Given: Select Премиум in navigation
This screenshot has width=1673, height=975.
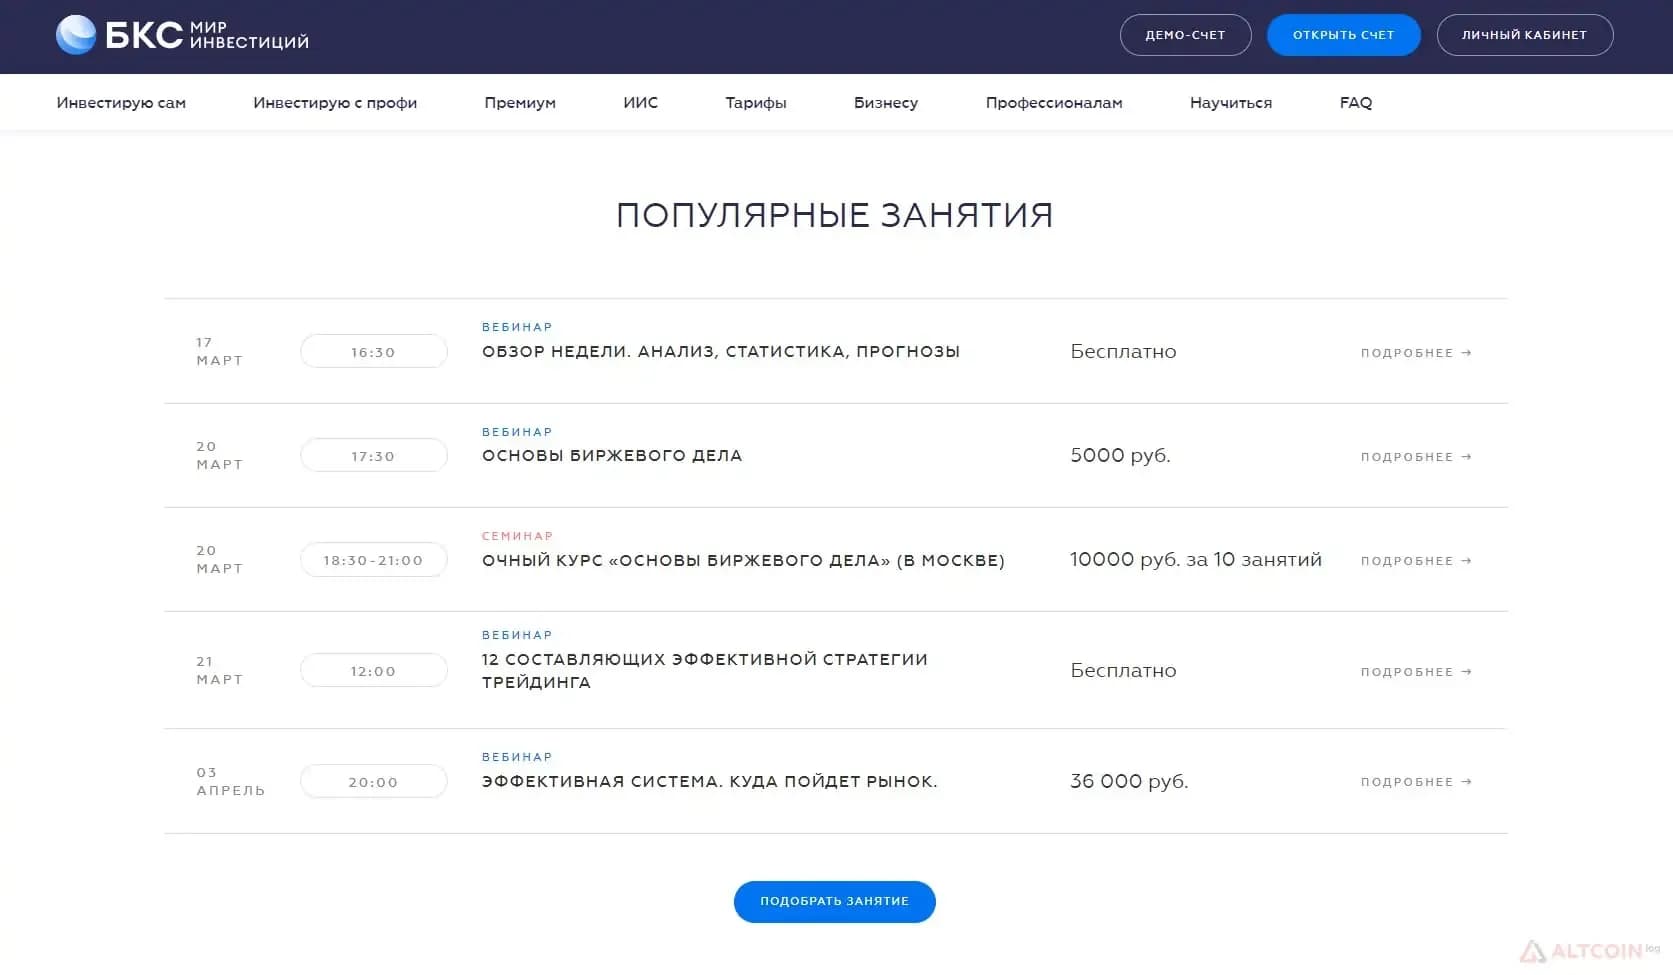Looking at the screenshot, I should click(520, 103).
